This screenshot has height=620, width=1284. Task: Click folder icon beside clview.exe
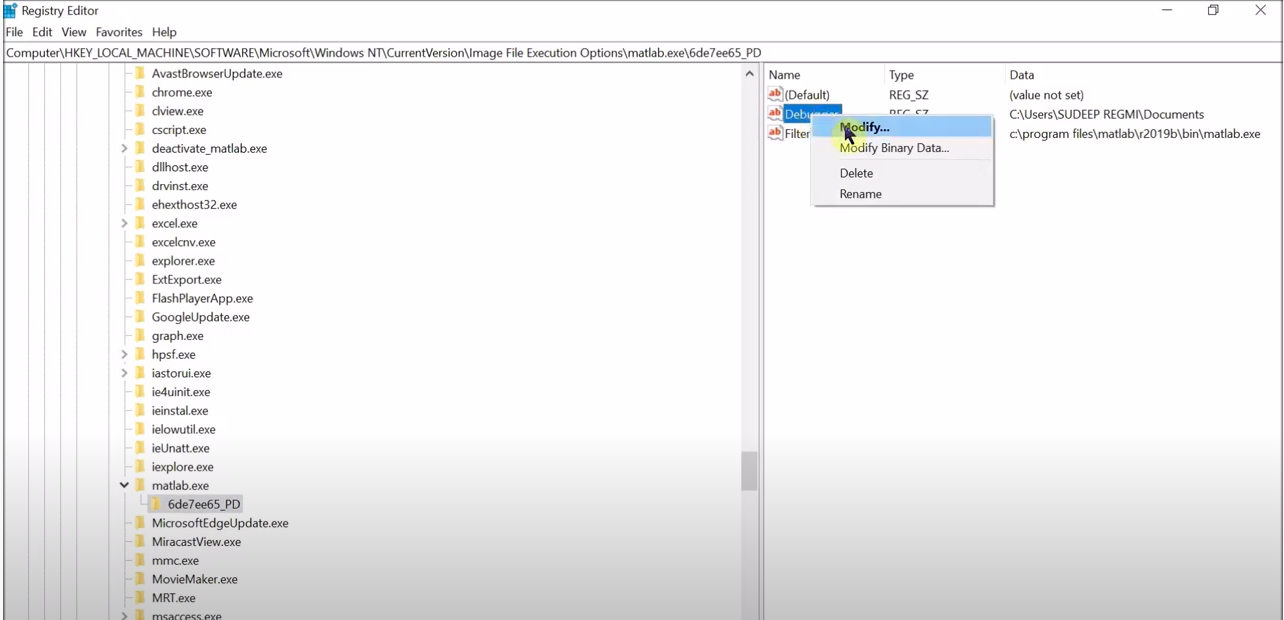click(140, 111)
